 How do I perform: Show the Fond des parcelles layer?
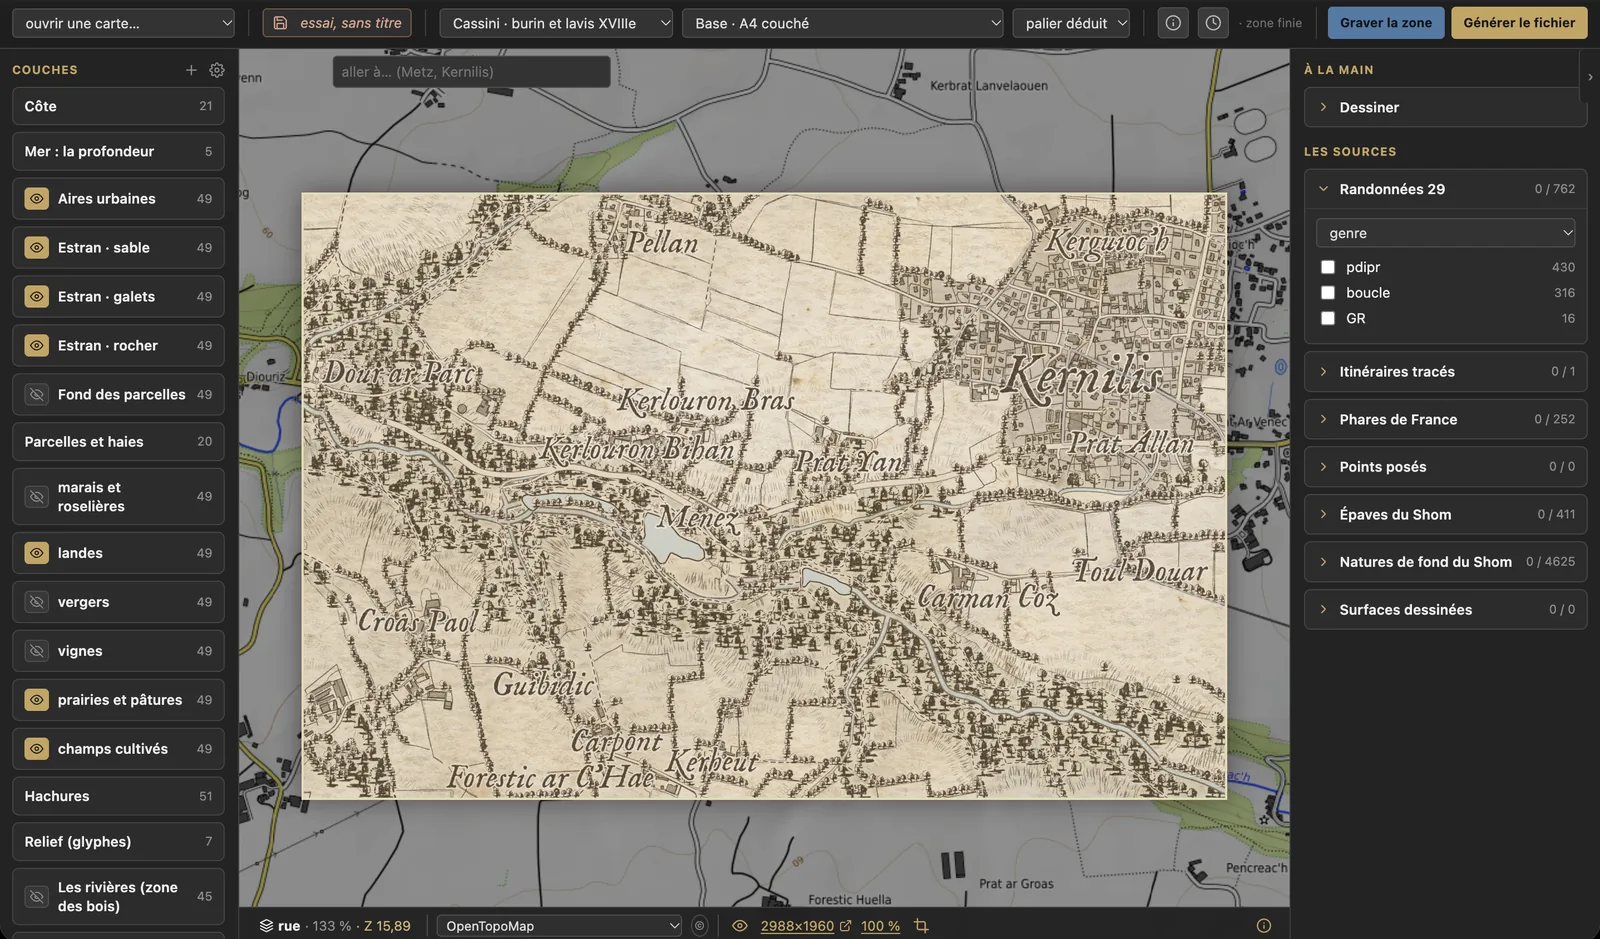pos(37,395)
